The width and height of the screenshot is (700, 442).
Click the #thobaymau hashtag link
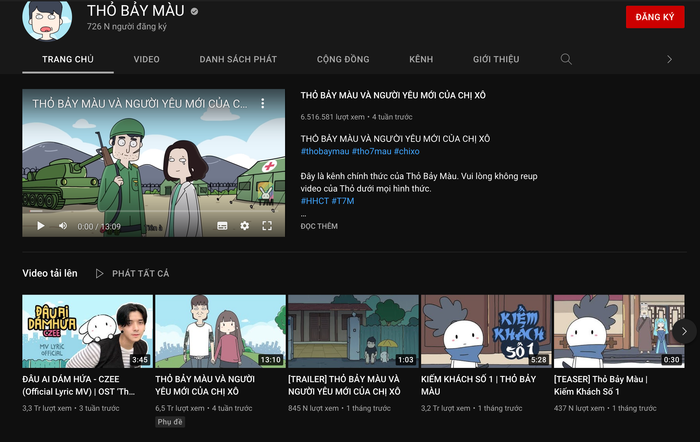tap(324, 151)
